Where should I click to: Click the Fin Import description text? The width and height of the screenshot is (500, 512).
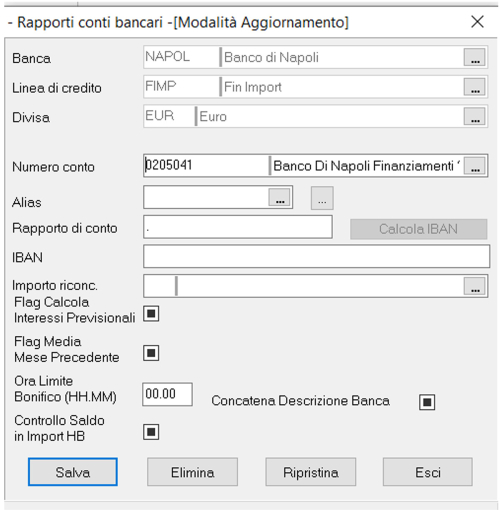tap(253, 87)
